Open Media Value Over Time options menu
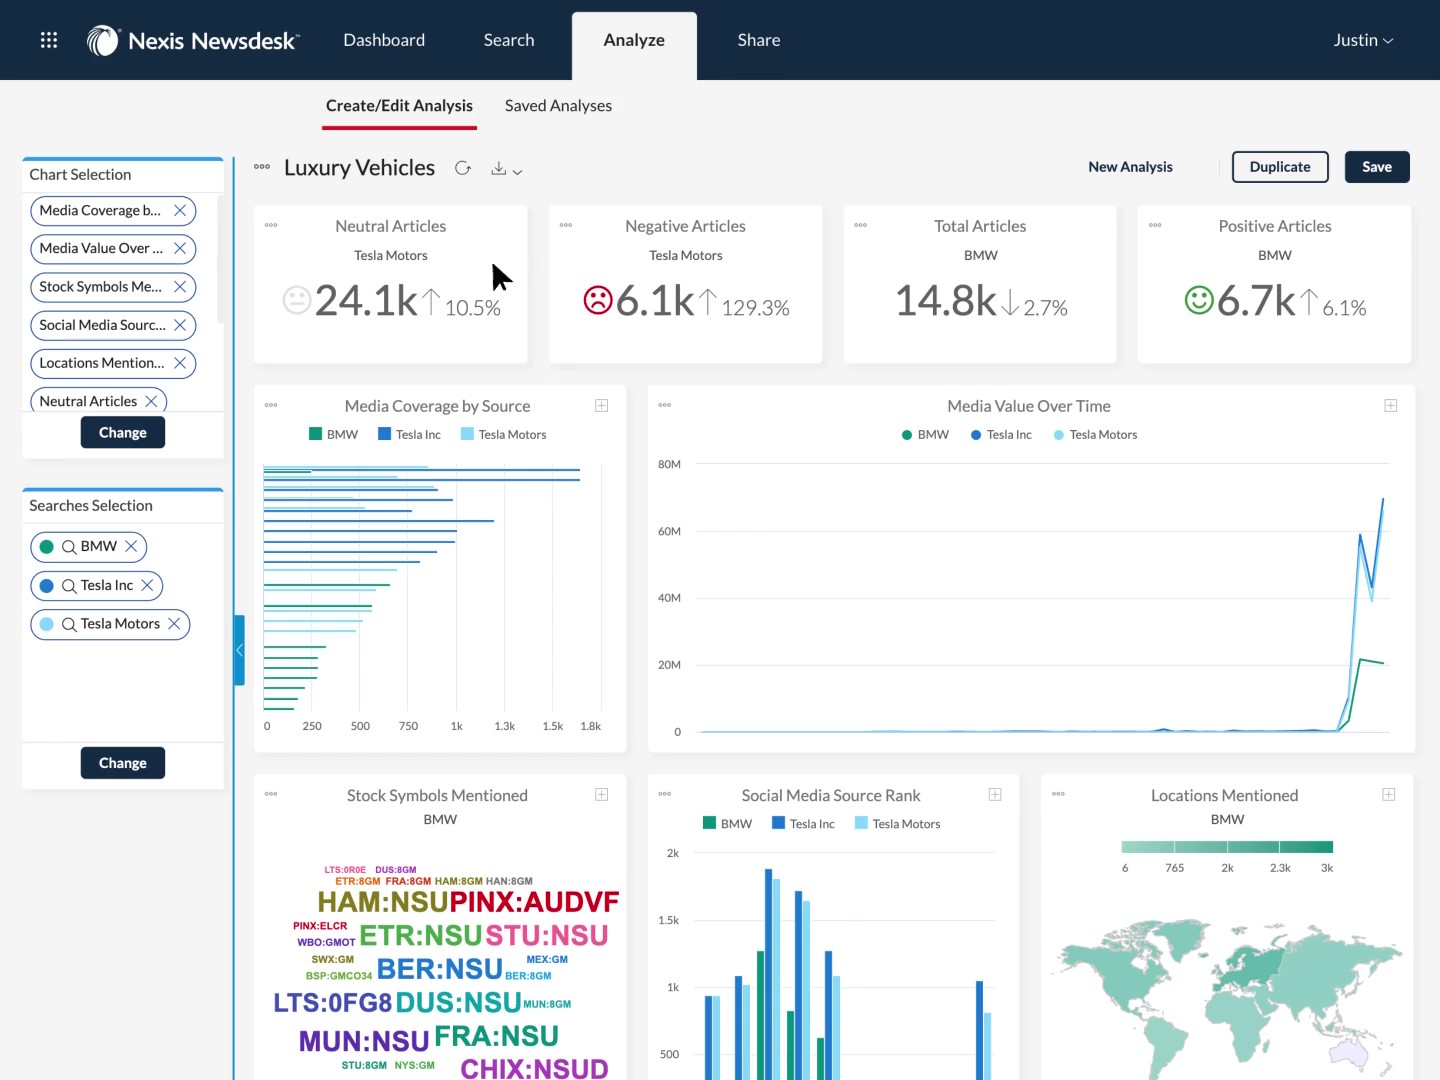Viewport: 1440px width, 1080px height. click(665, 405)
